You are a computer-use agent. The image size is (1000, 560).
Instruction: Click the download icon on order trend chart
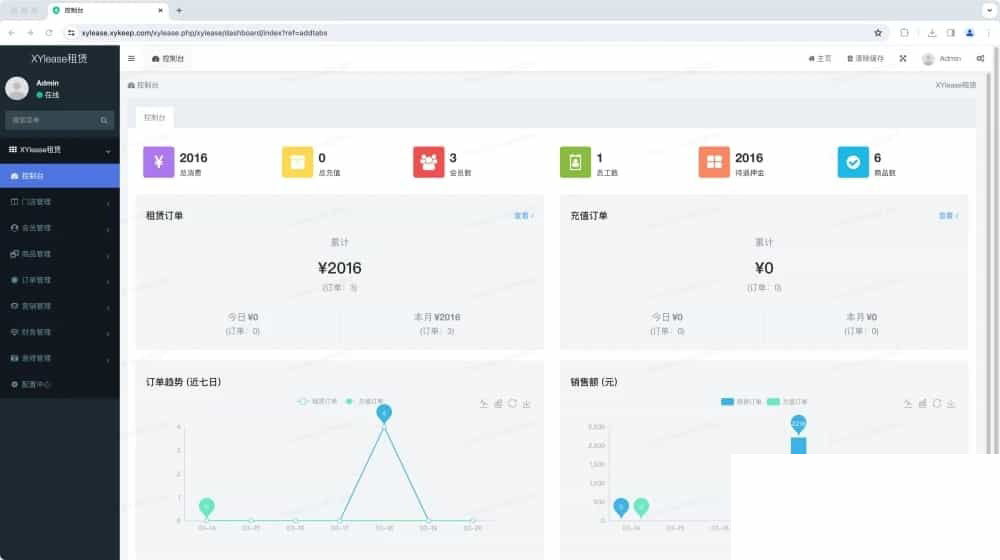pyautogui.click(x=527, y=404)
